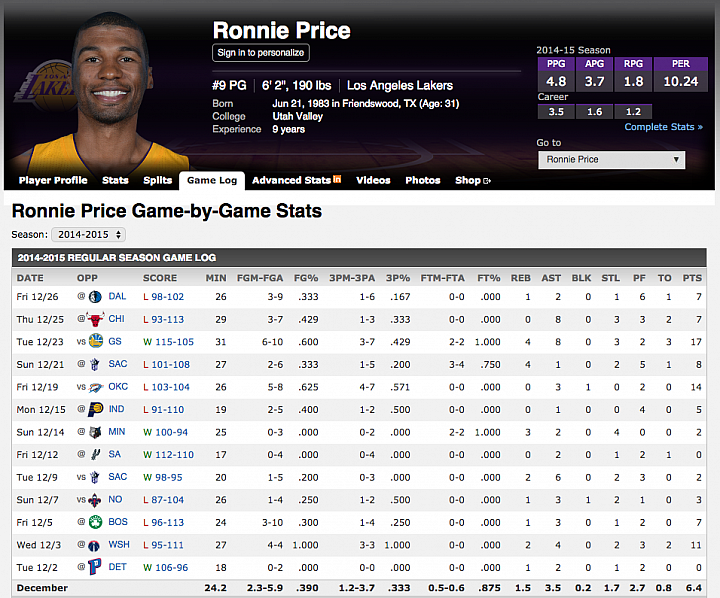Open the Shop tab menu
The width and height of the screenshot is (720, 598).
[472, 181]
